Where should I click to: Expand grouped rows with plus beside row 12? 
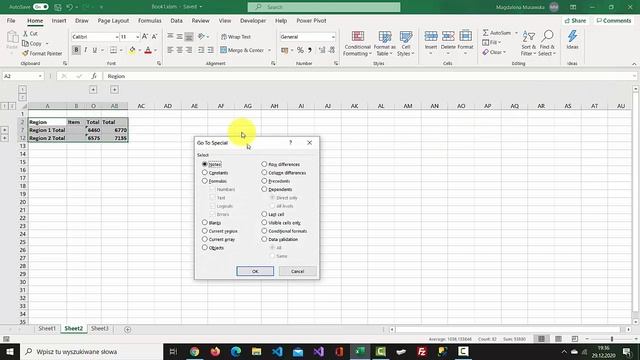4,138
